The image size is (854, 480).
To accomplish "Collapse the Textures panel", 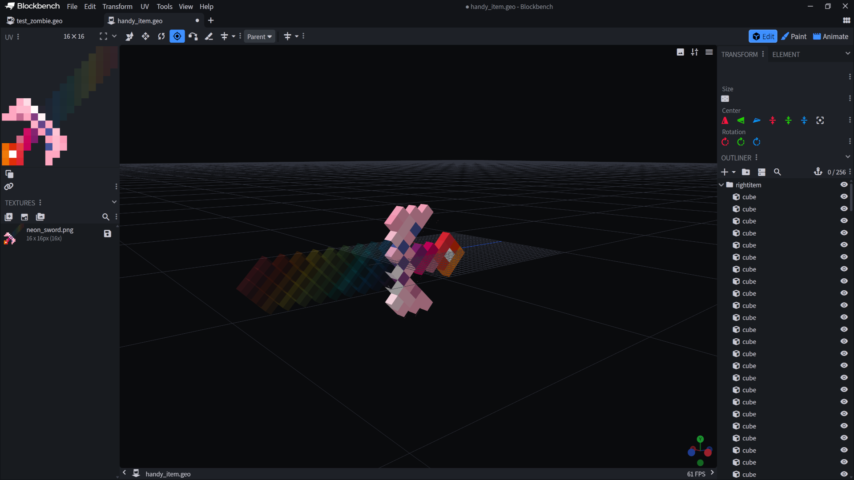I will pos(114,202).
